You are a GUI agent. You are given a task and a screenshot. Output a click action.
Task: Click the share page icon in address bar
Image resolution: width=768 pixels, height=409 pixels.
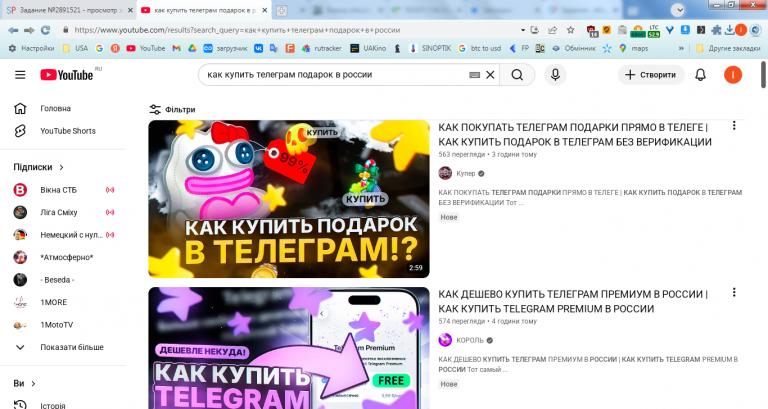pos(553,30)
